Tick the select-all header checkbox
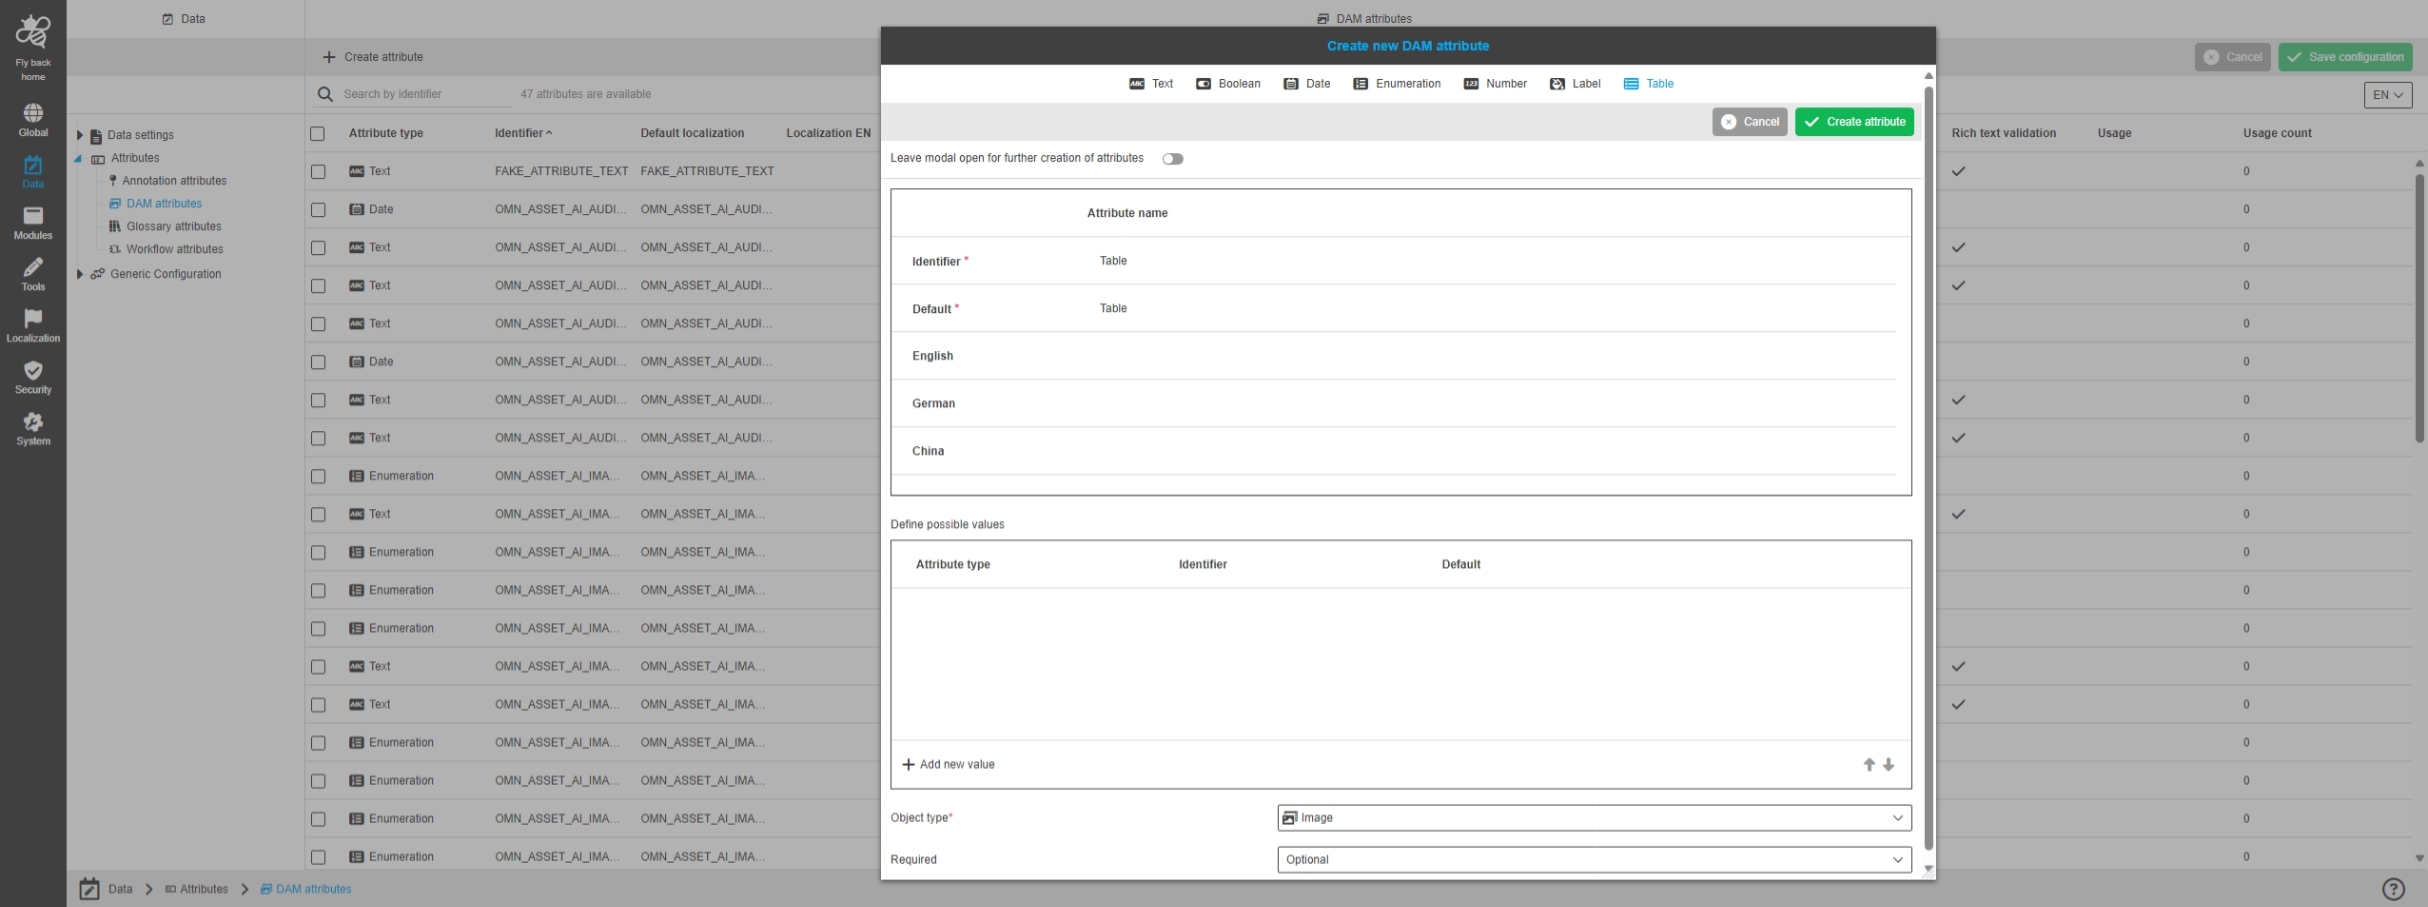The height and width of the screenshot is (907, 2428). [x=318, y=134]
